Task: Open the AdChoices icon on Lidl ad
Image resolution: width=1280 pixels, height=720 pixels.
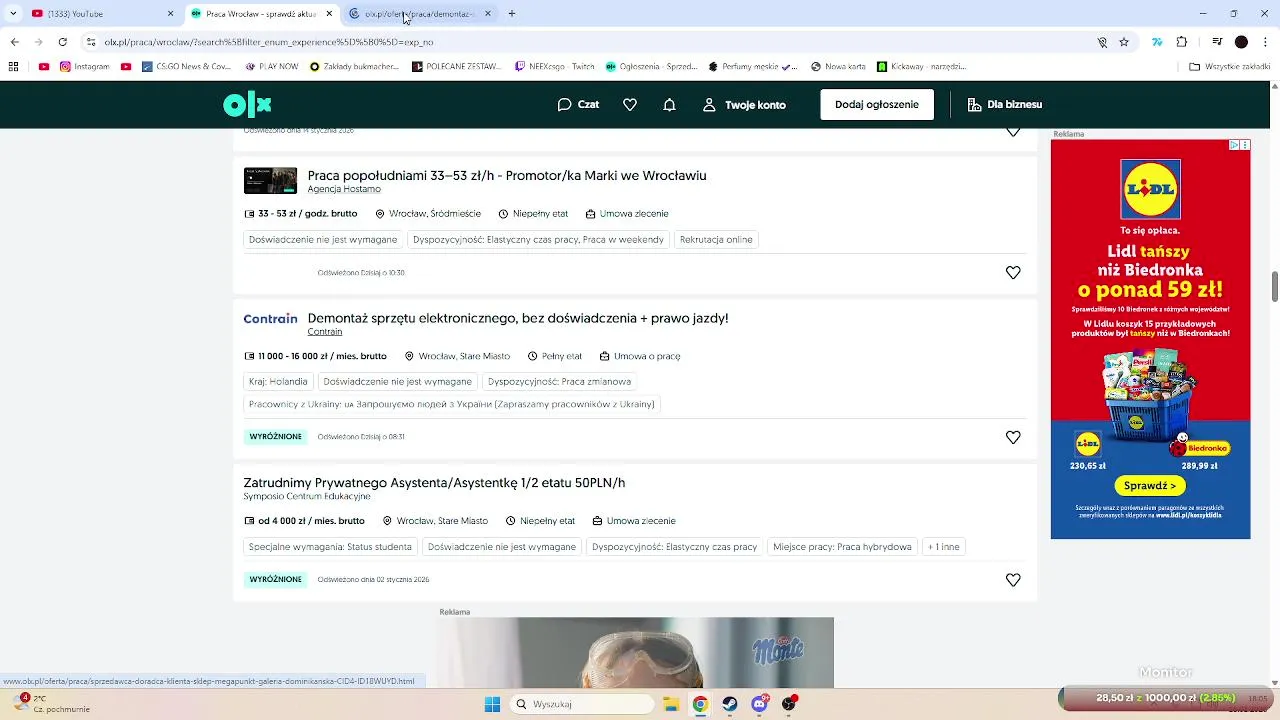Action: point(1235,145)
